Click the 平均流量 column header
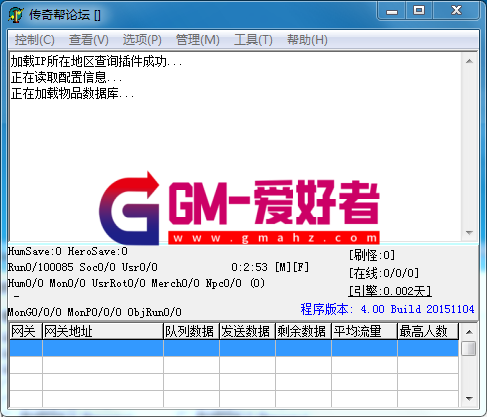 (x=364, y=331)
